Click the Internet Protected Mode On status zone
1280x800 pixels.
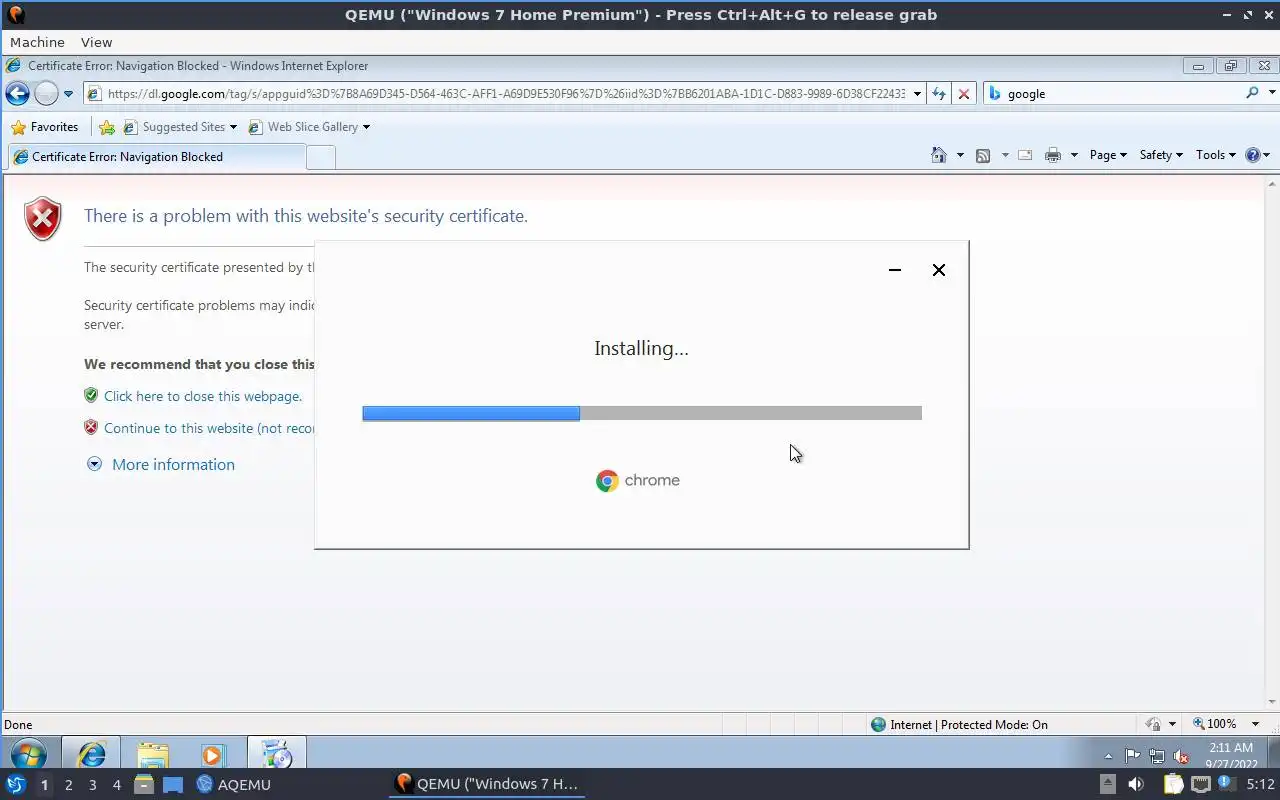click(959, 725)
